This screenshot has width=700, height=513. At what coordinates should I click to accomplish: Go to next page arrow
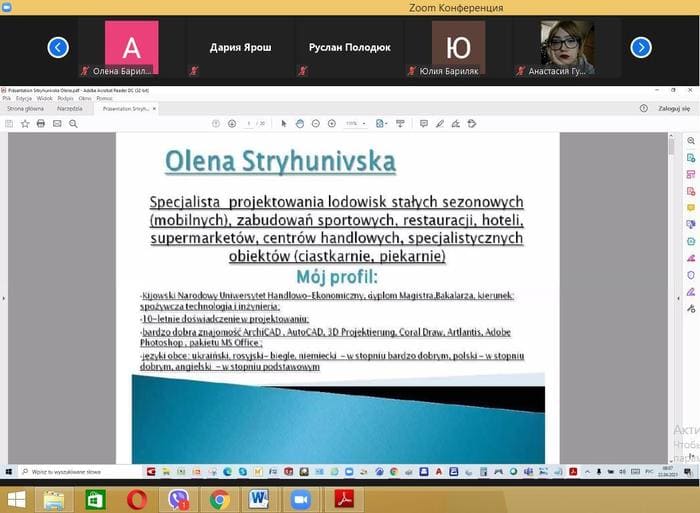[232, 124]
